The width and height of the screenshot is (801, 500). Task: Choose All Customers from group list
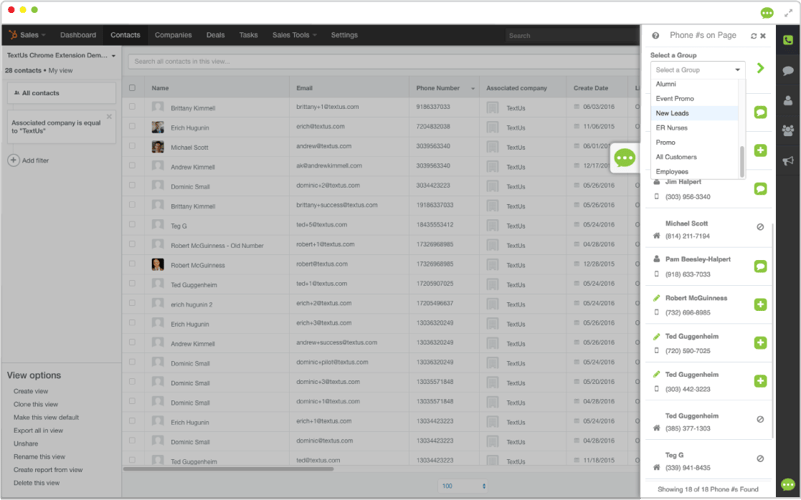695,157
